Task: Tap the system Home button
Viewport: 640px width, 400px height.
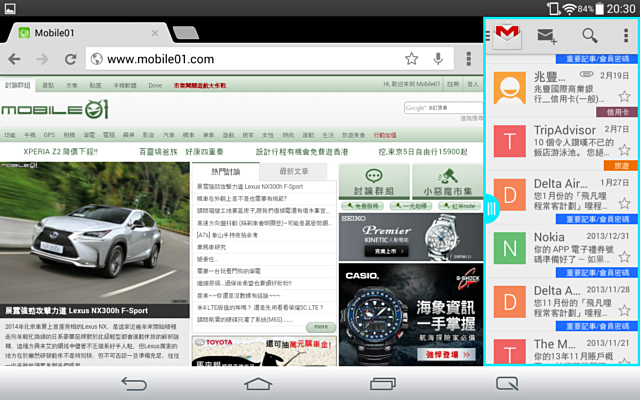Action: click(x=258, y=384)
